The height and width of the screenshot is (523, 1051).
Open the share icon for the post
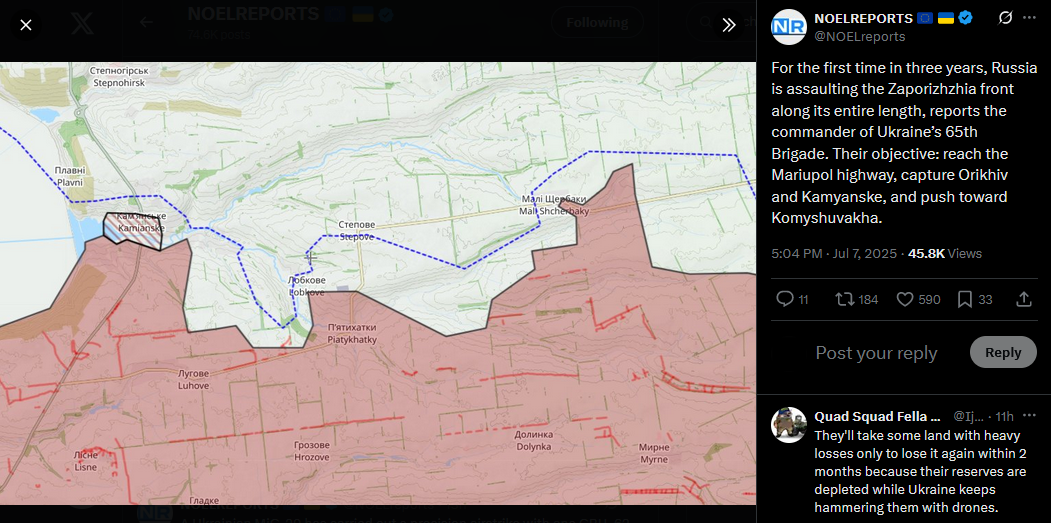[x=1024, y=299]
